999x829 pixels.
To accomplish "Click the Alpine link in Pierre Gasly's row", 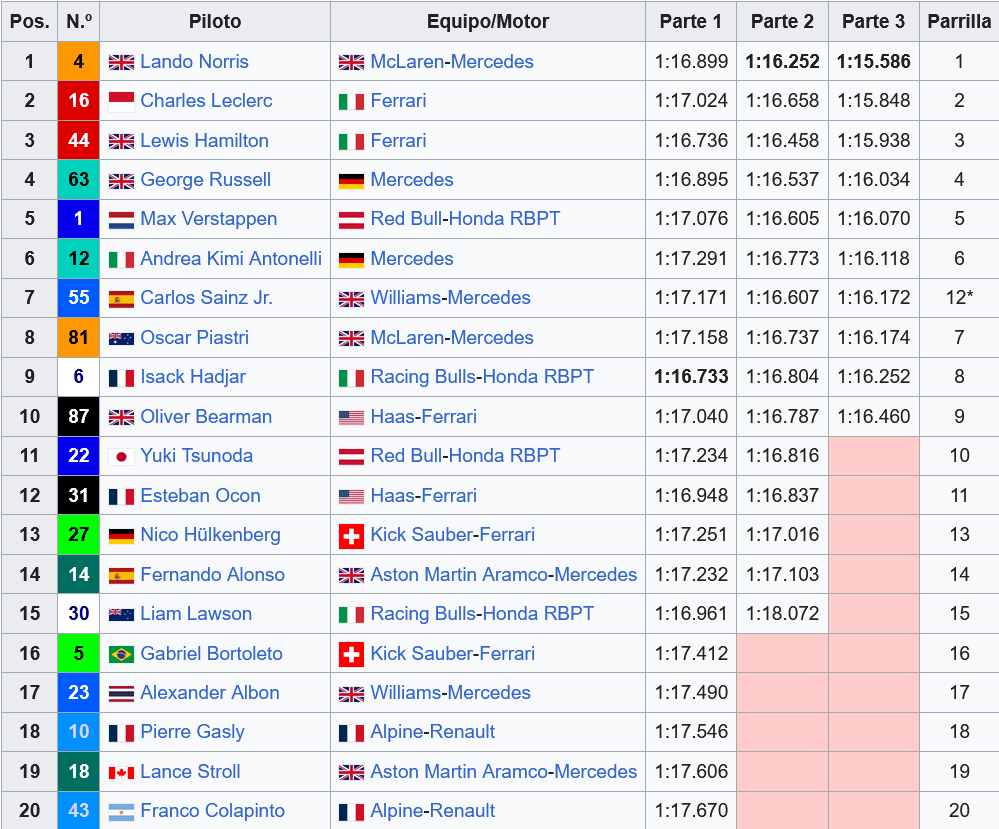I will click(x=398, y=732).
